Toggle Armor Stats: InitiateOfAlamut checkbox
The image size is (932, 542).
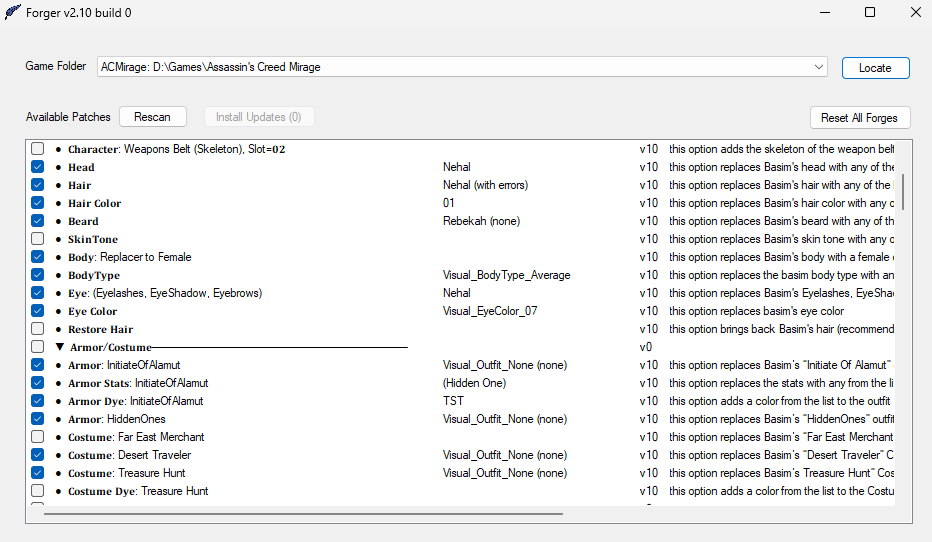37,383
